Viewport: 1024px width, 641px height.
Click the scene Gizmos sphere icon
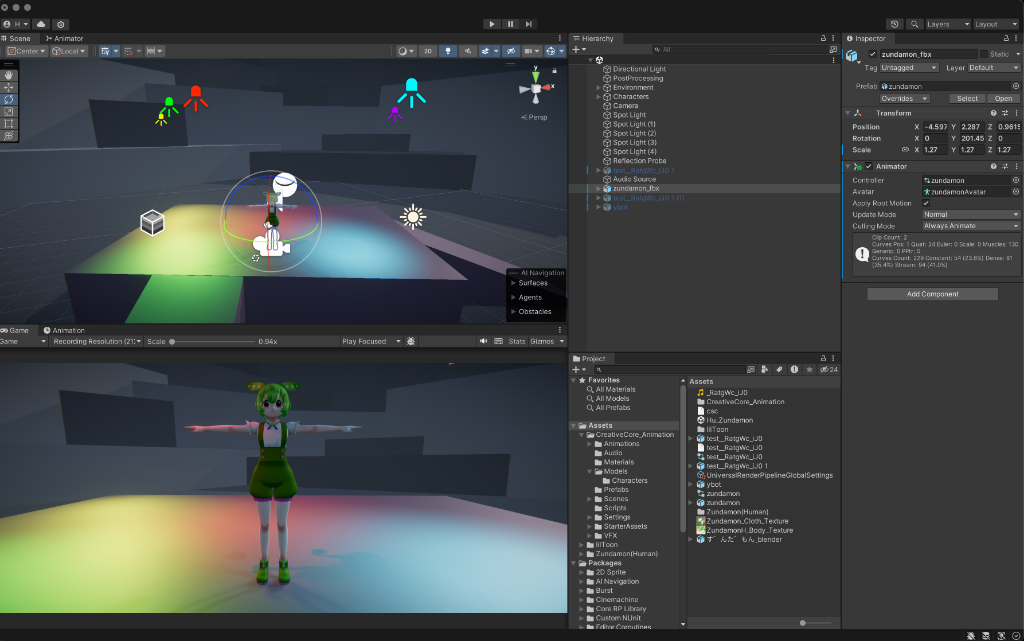tap(551, 51)
